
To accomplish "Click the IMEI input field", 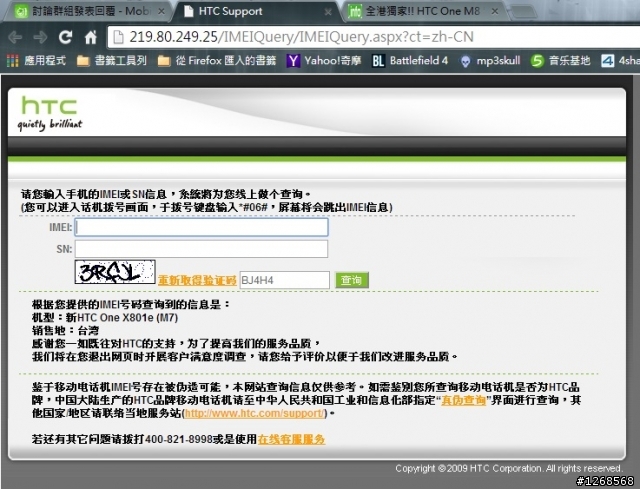I will pos(201,227).
